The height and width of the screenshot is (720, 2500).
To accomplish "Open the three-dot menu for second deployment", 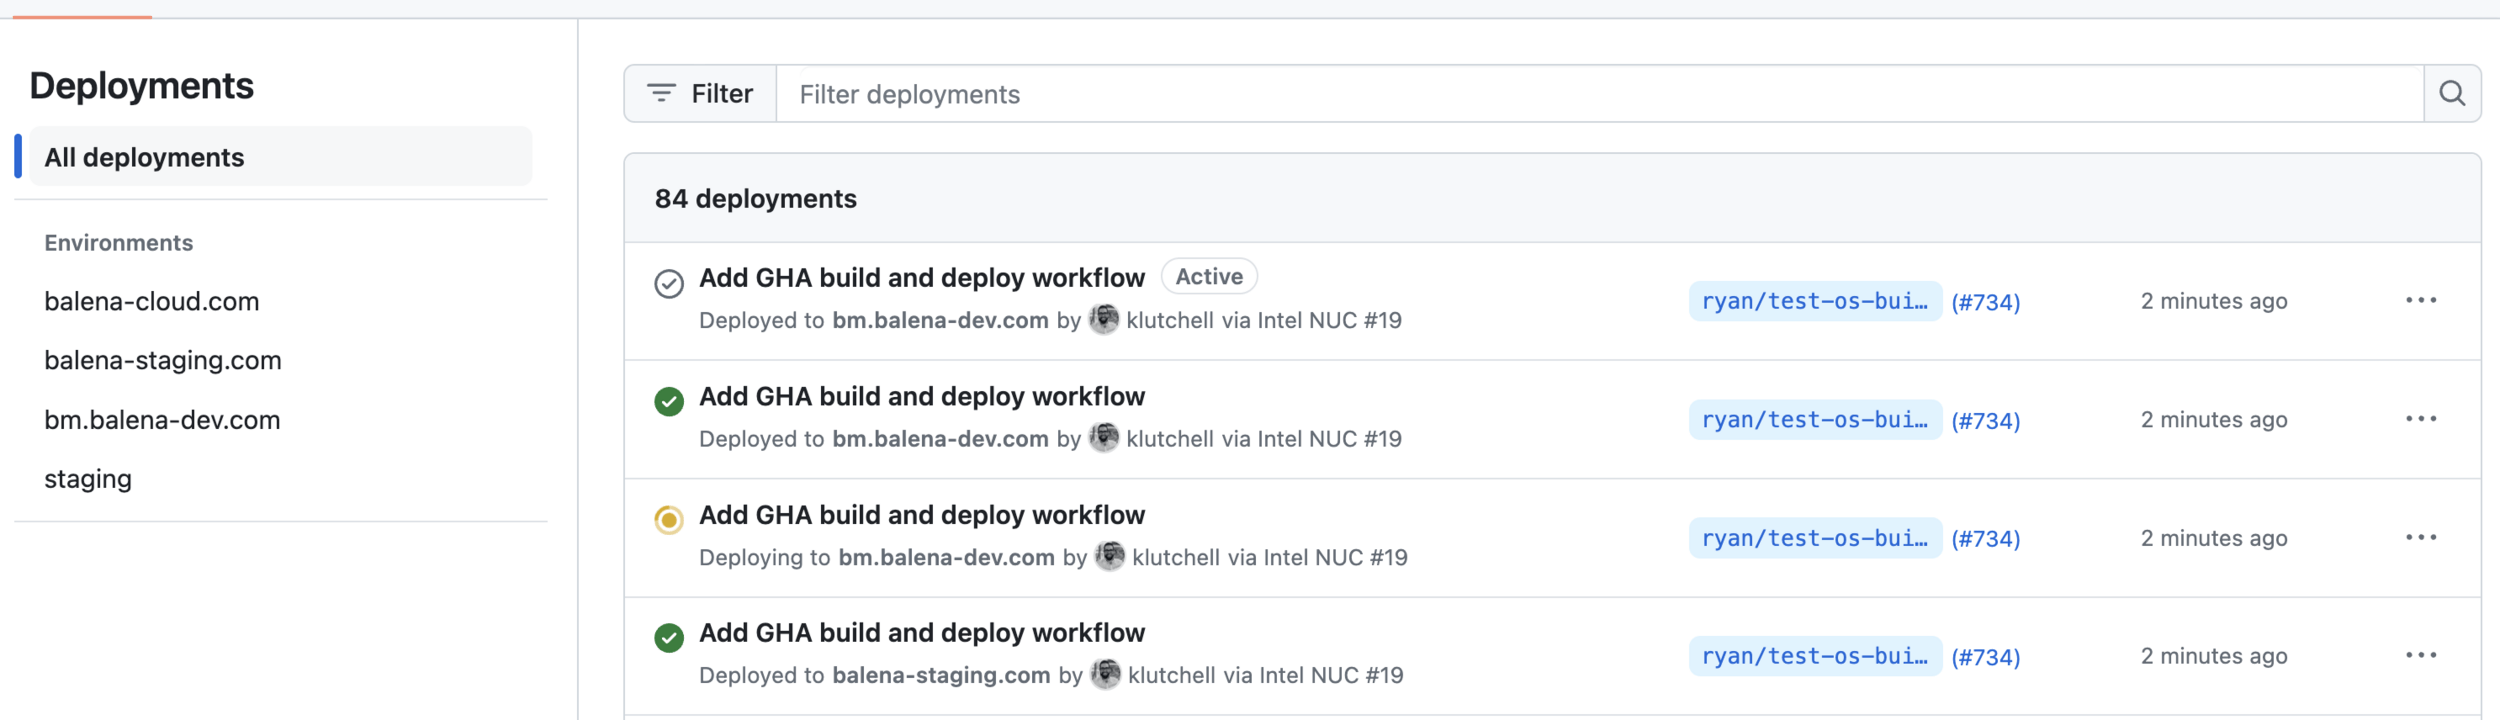I will pos(2421,419).
